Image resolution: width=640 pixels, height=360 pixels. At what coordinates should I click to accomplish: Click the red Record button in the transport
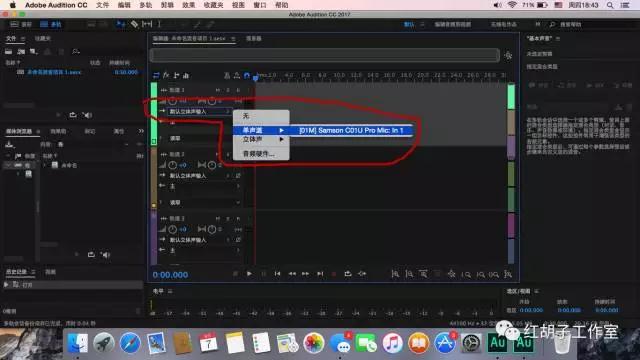(334, 274)
